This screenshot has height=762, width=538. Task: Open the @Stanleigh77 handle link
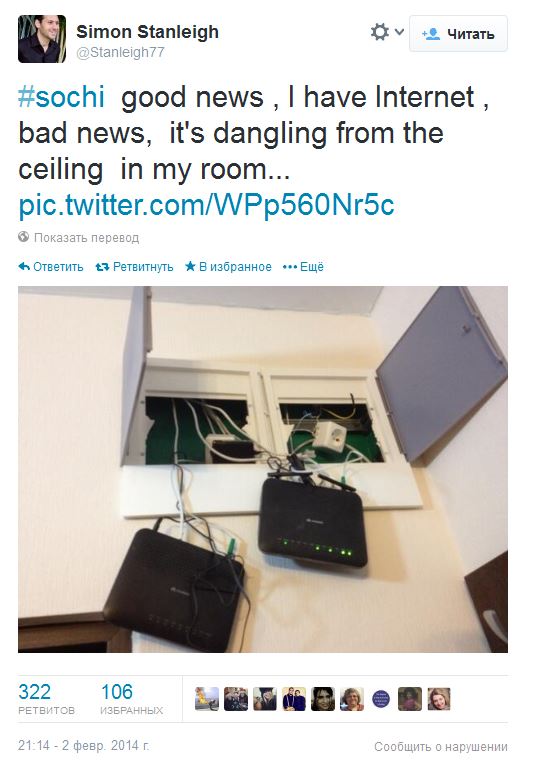121,52
